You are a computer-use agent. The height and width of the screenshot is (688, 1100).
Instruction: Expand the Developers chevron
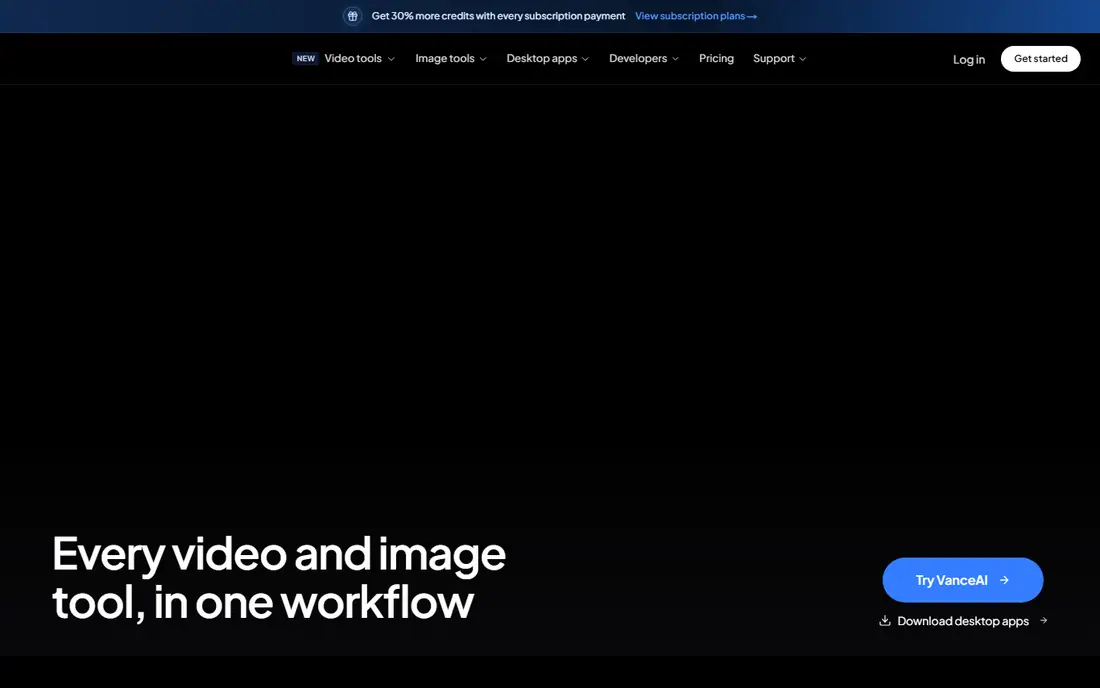pyautogui.click(x=675, y=59)
